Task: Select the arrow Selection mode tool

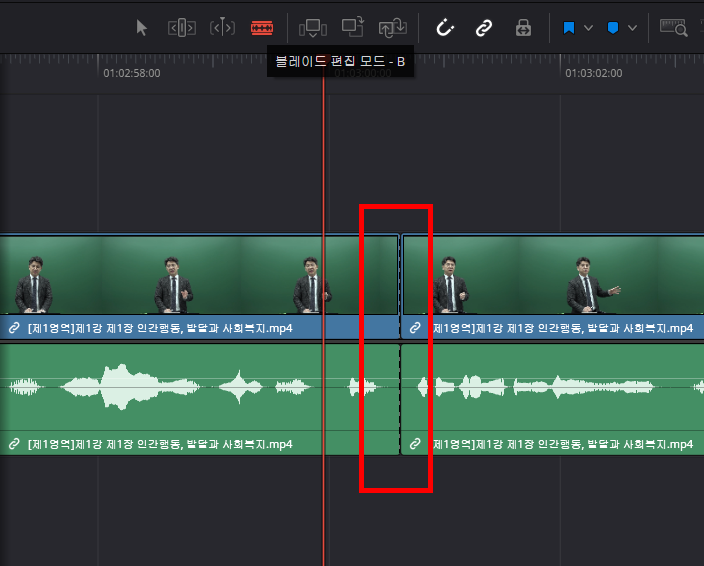Action: click(141, 28)
